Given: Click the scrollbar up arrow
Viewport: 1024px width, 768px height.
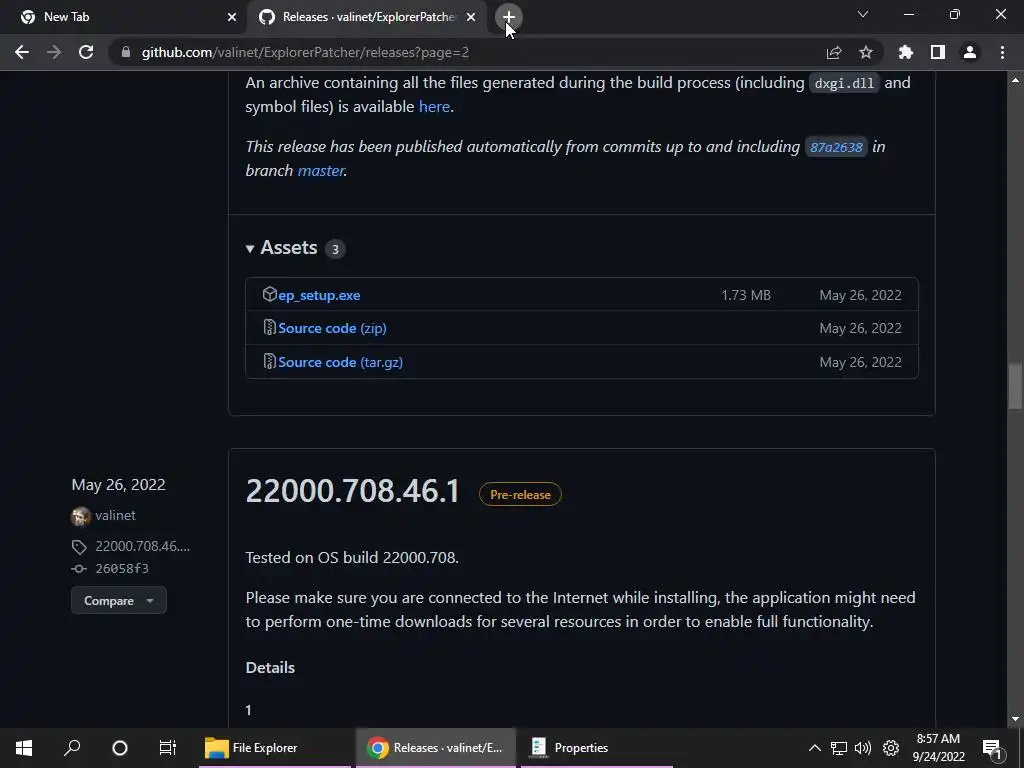Looking at the screenshot, I should click(1015, 80).
